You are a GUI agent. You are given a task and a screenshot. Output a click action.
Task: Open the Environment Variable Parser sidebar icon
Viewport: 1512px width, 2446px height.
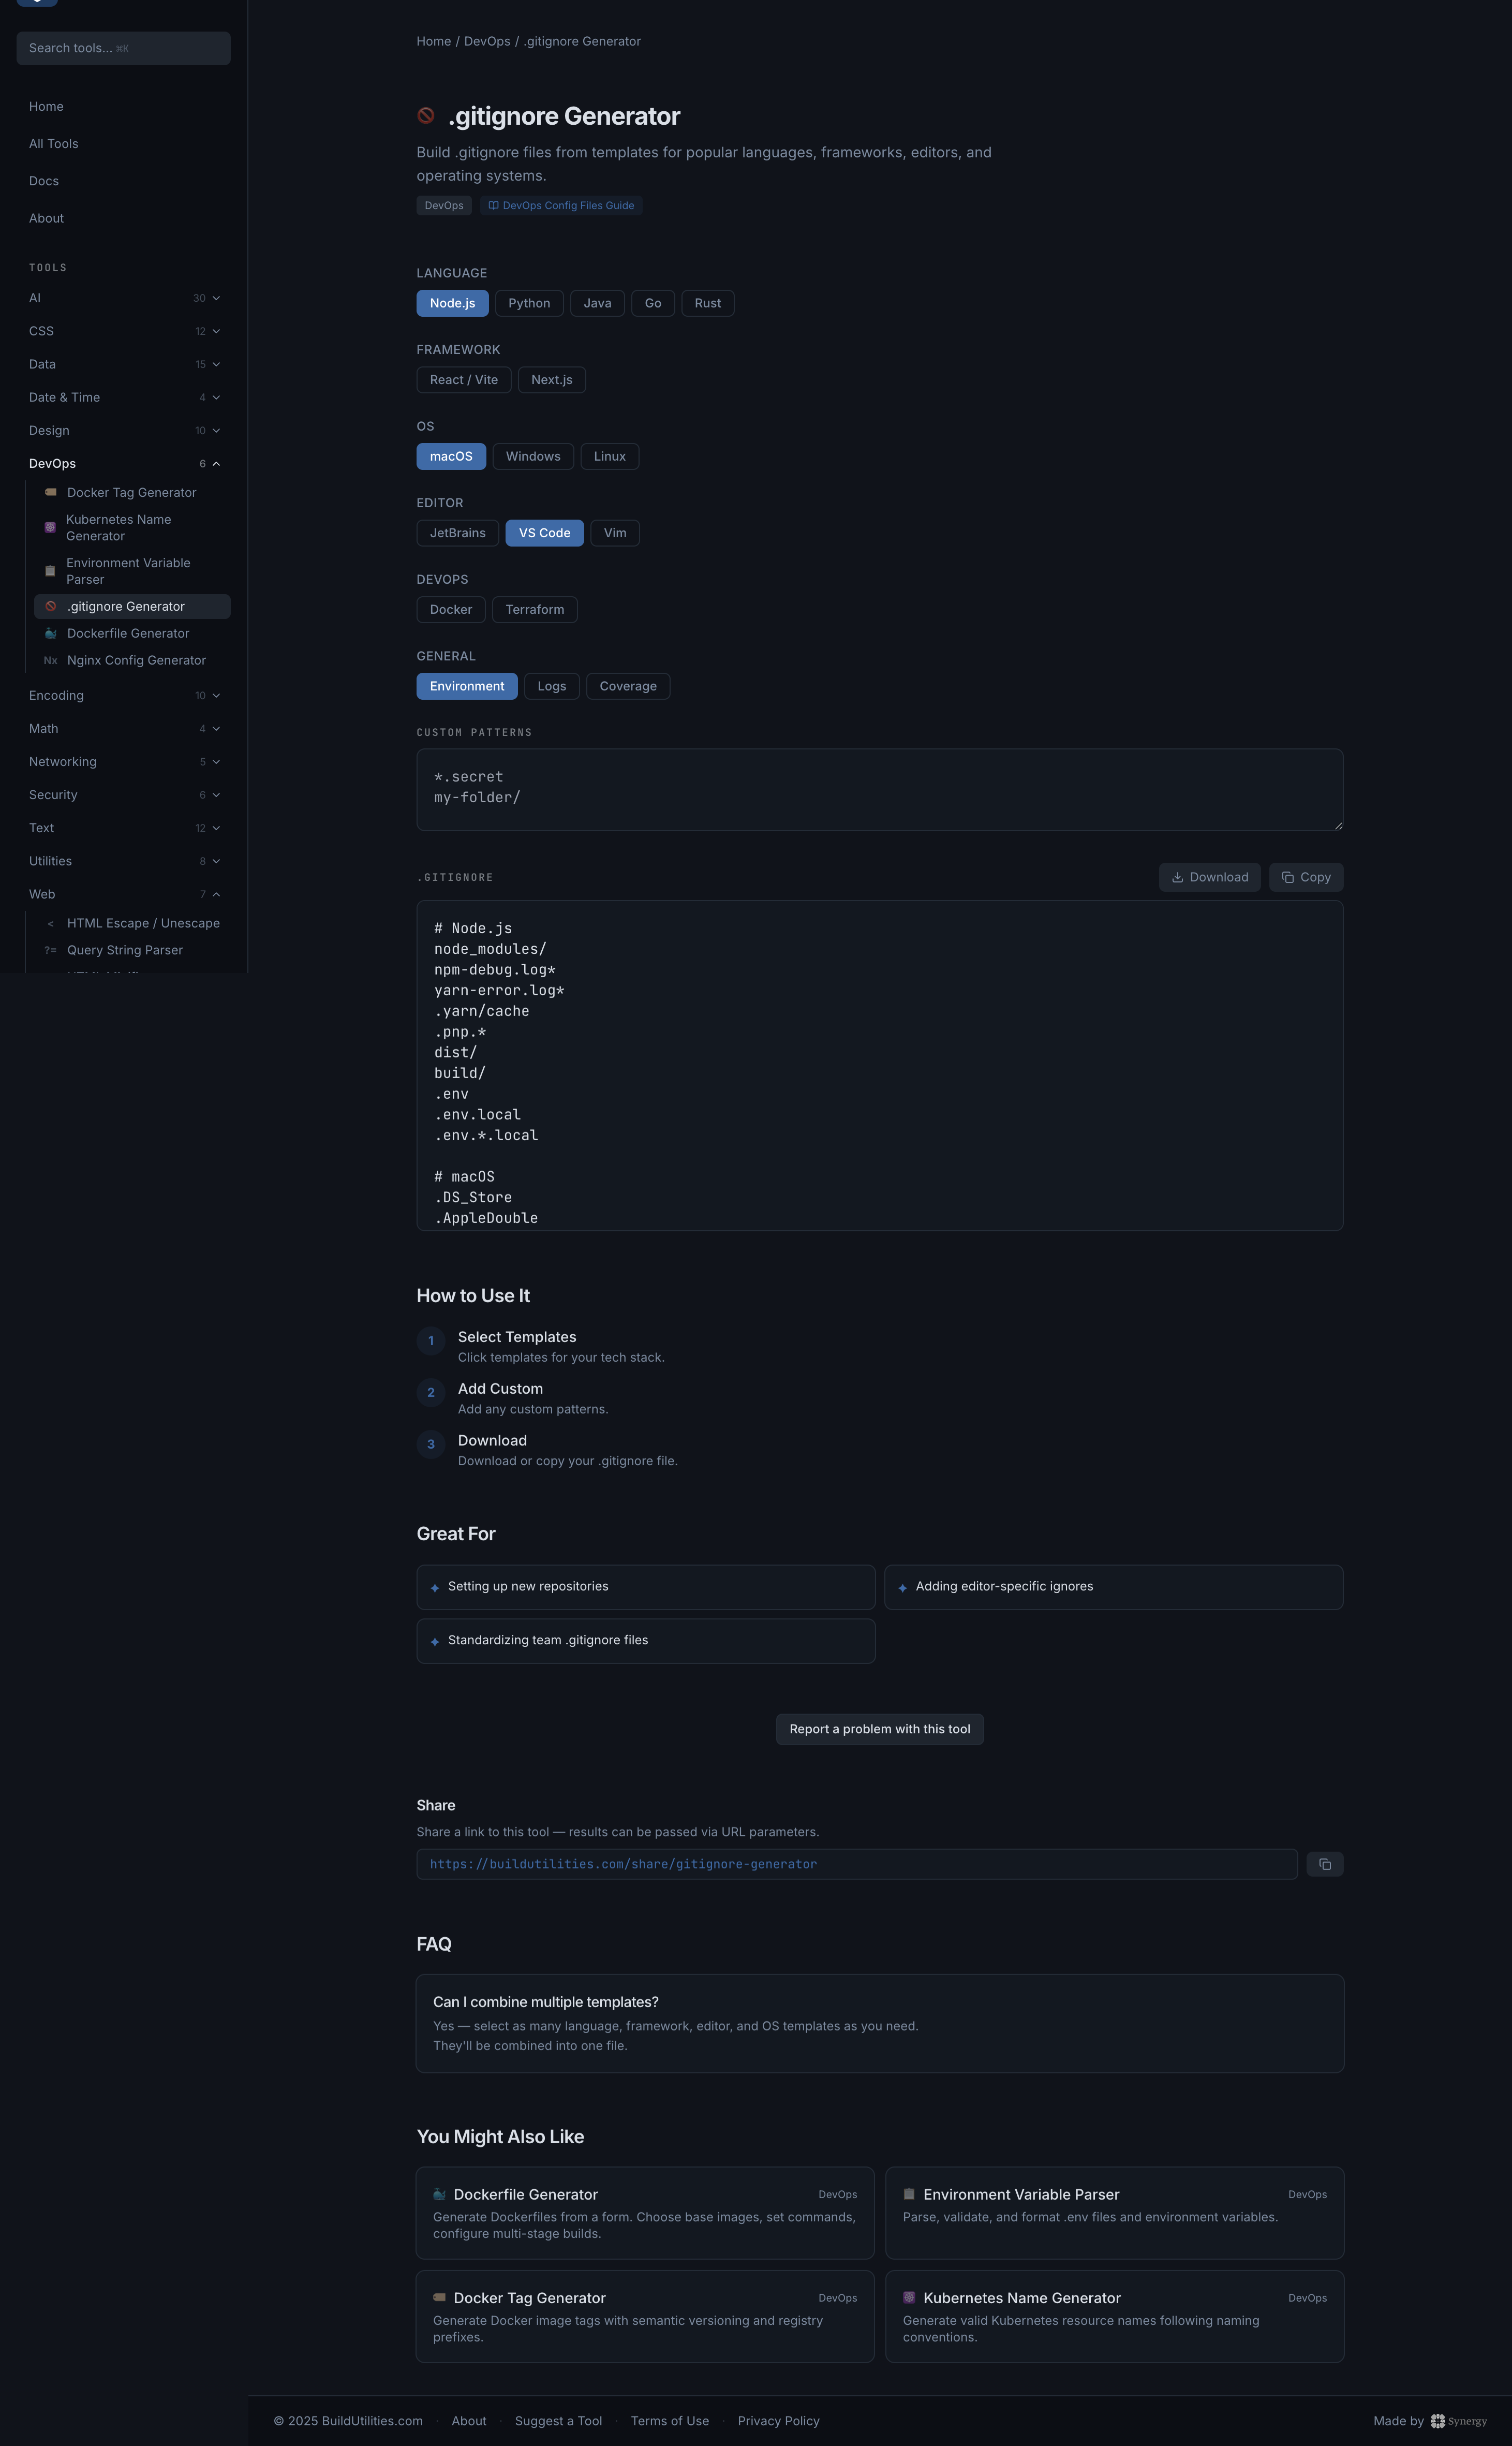coord(50,571)
